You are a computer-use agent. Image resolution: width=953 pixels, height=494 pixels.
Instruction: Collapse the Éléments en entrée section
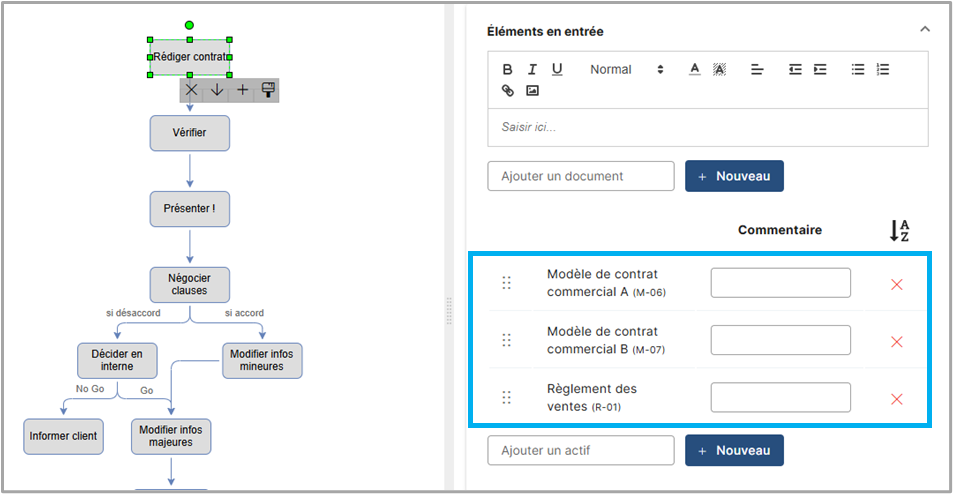925,30
